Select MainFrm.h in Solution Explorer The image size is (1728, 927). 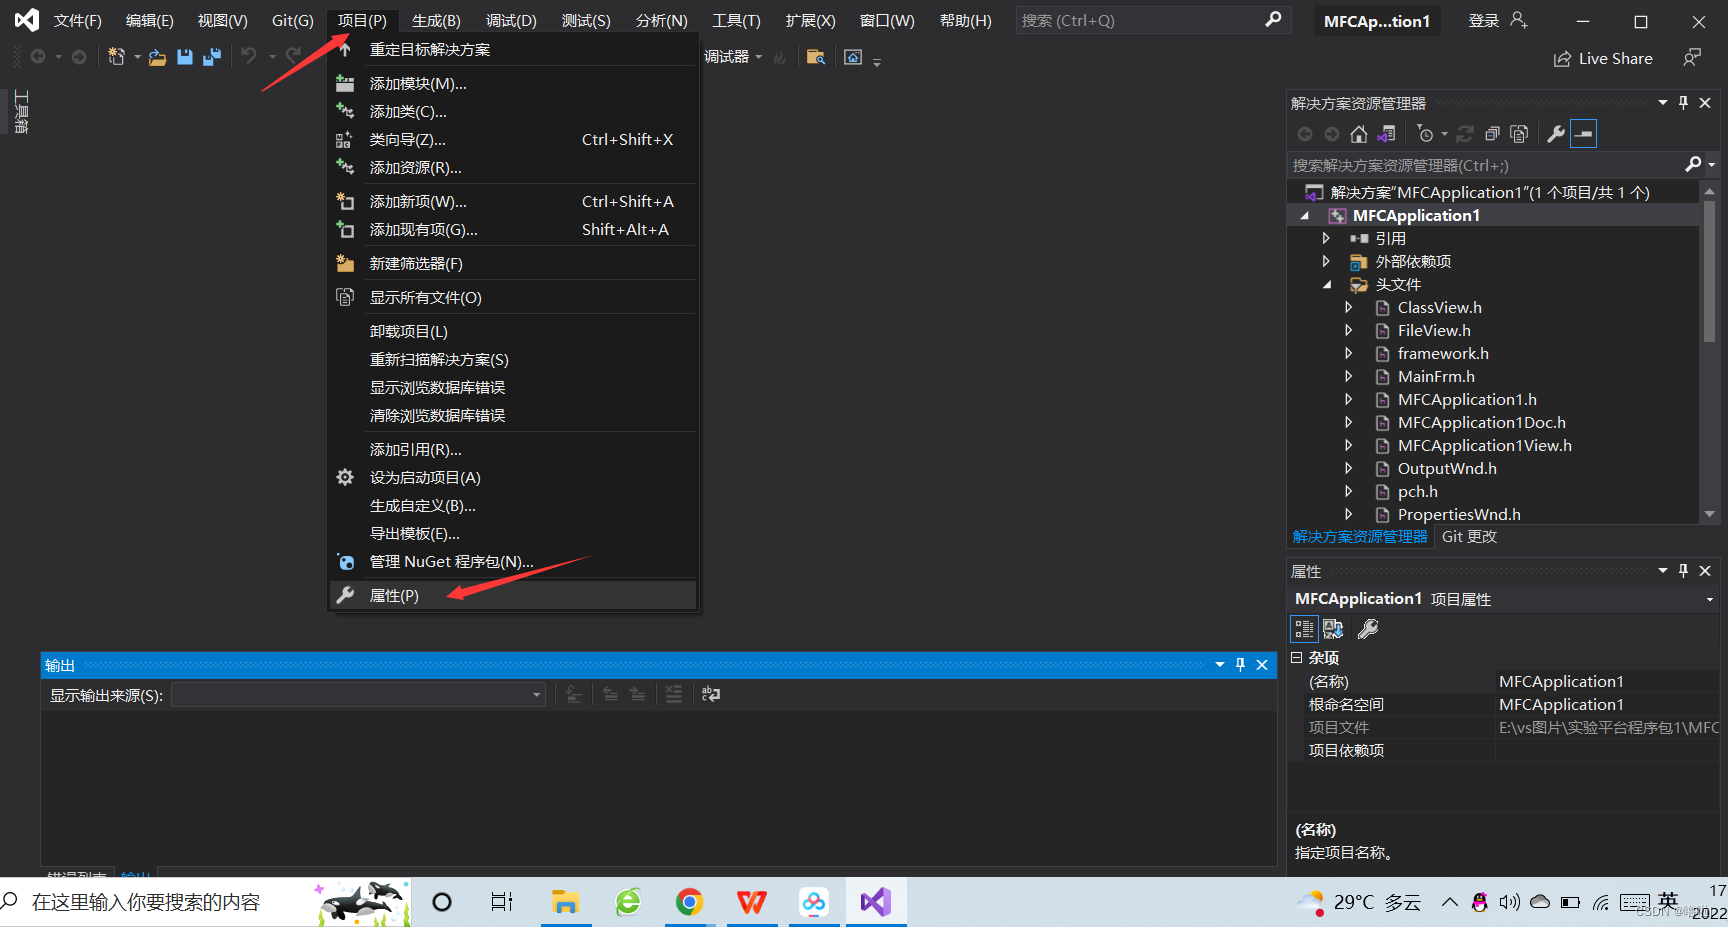1436,376
